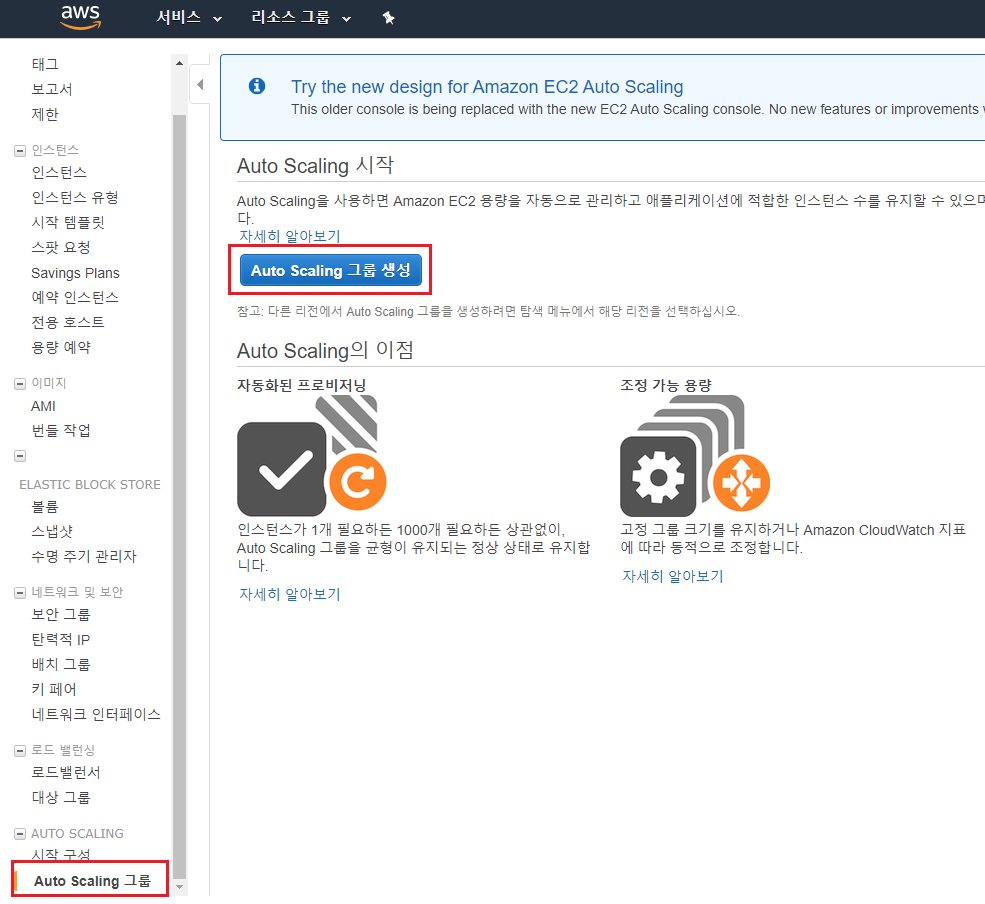Screen dimensions: 985x904
Task: Collapse the sidebar with the arrow handle
Action: click(x=200, y=84)
